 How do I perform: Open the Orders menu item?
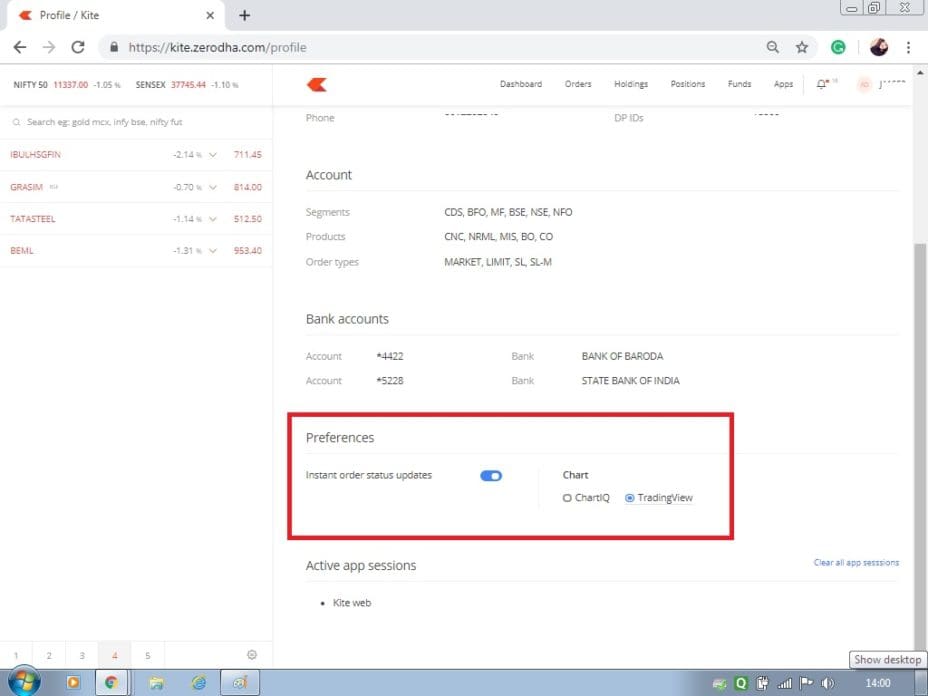578,84
